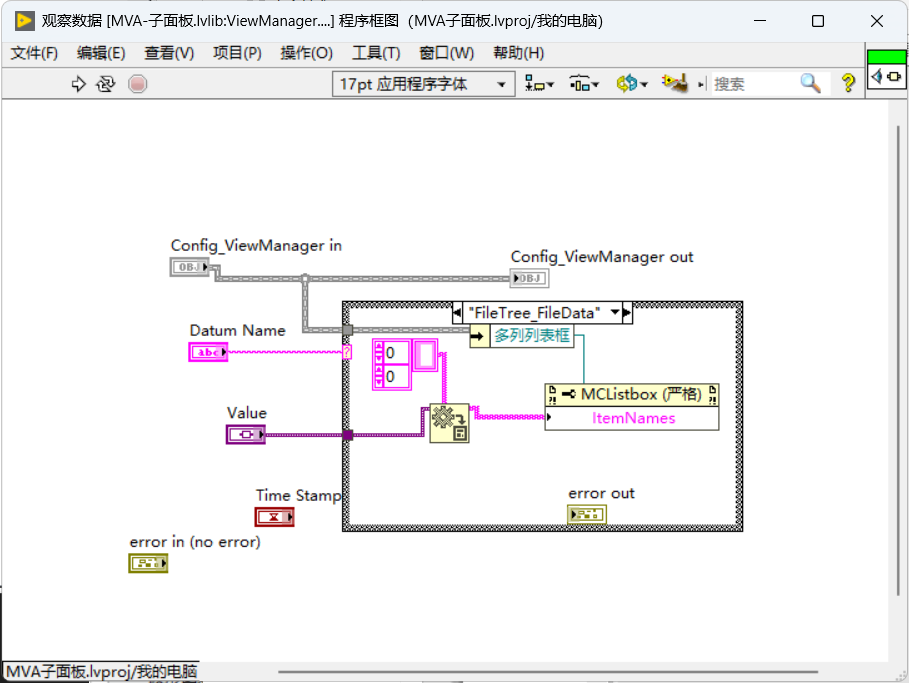Go to previous case structure frame
This screenshot has height=683, width=909.
coord(457,313)
